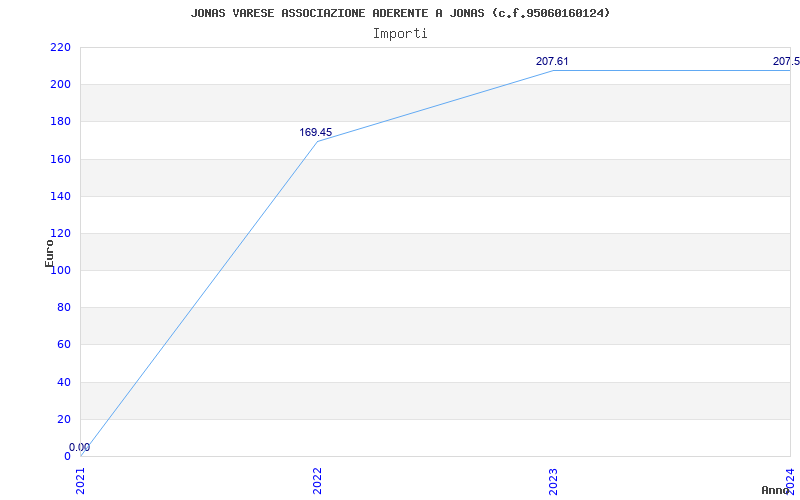Click the 140 y-axis tick label

pos(60,196)
